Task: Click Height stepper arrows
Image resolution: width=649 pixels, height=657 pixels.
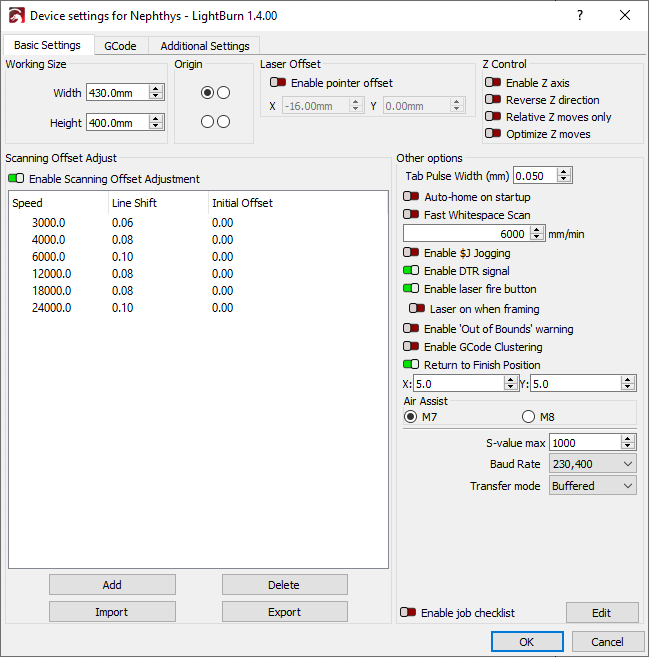Action: pos(156,122)
